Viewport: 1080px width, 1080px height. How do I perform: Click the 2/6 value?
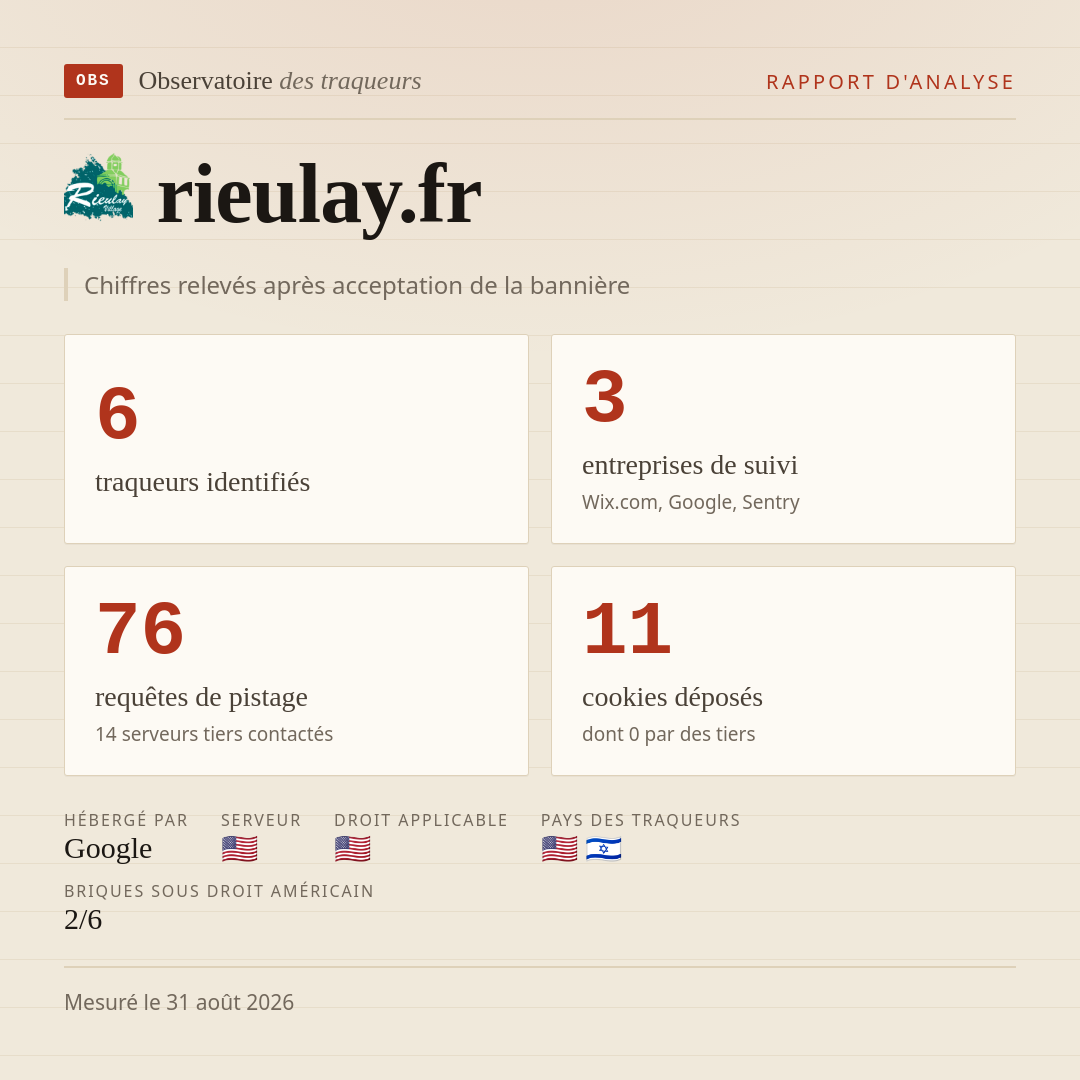click(x=83, y=920)
